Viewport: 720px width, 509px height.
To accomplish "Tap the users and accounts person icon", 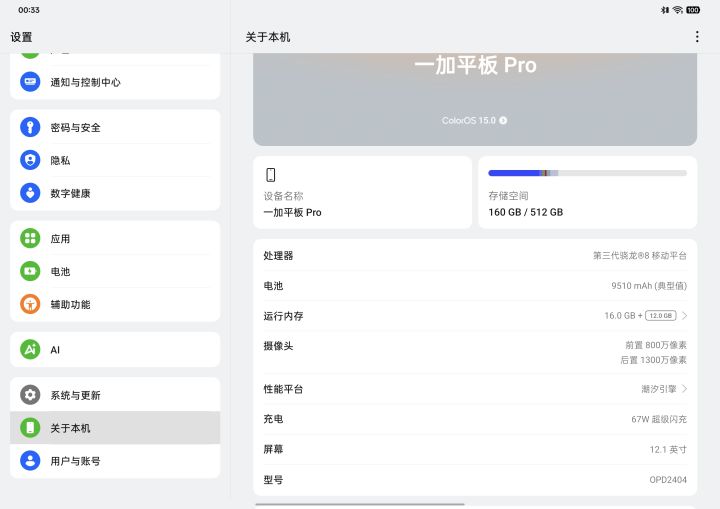I will (x=30, y=460).
